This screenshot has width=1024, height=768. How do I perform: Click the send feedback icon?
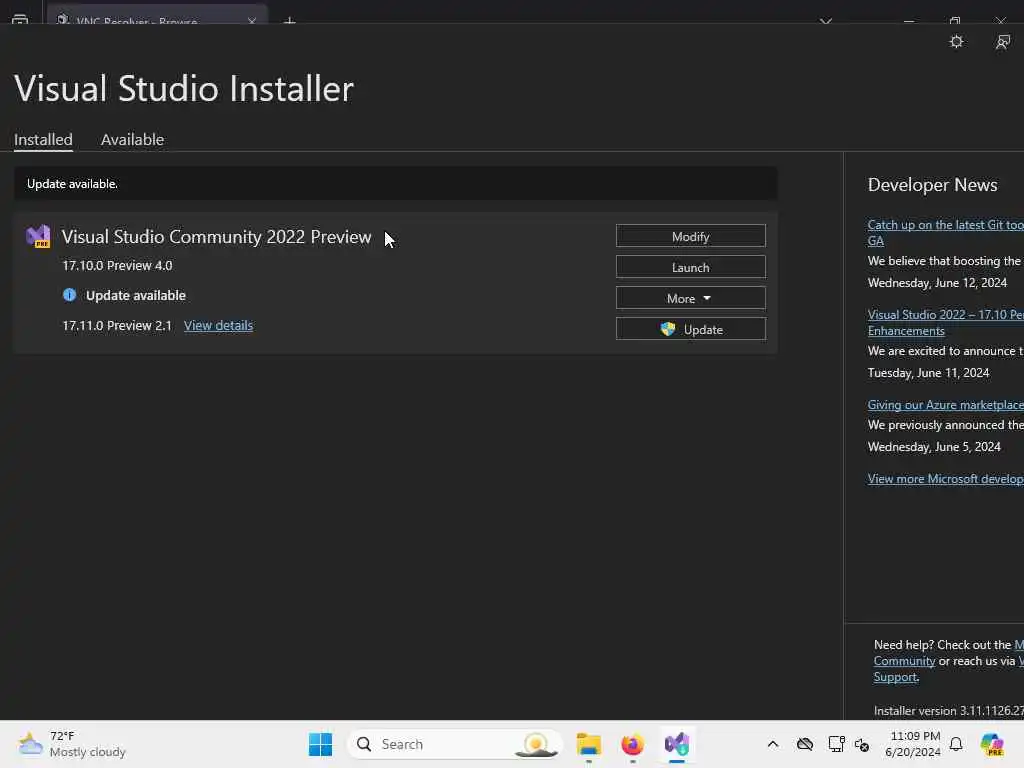click(x=1002, y=42)
